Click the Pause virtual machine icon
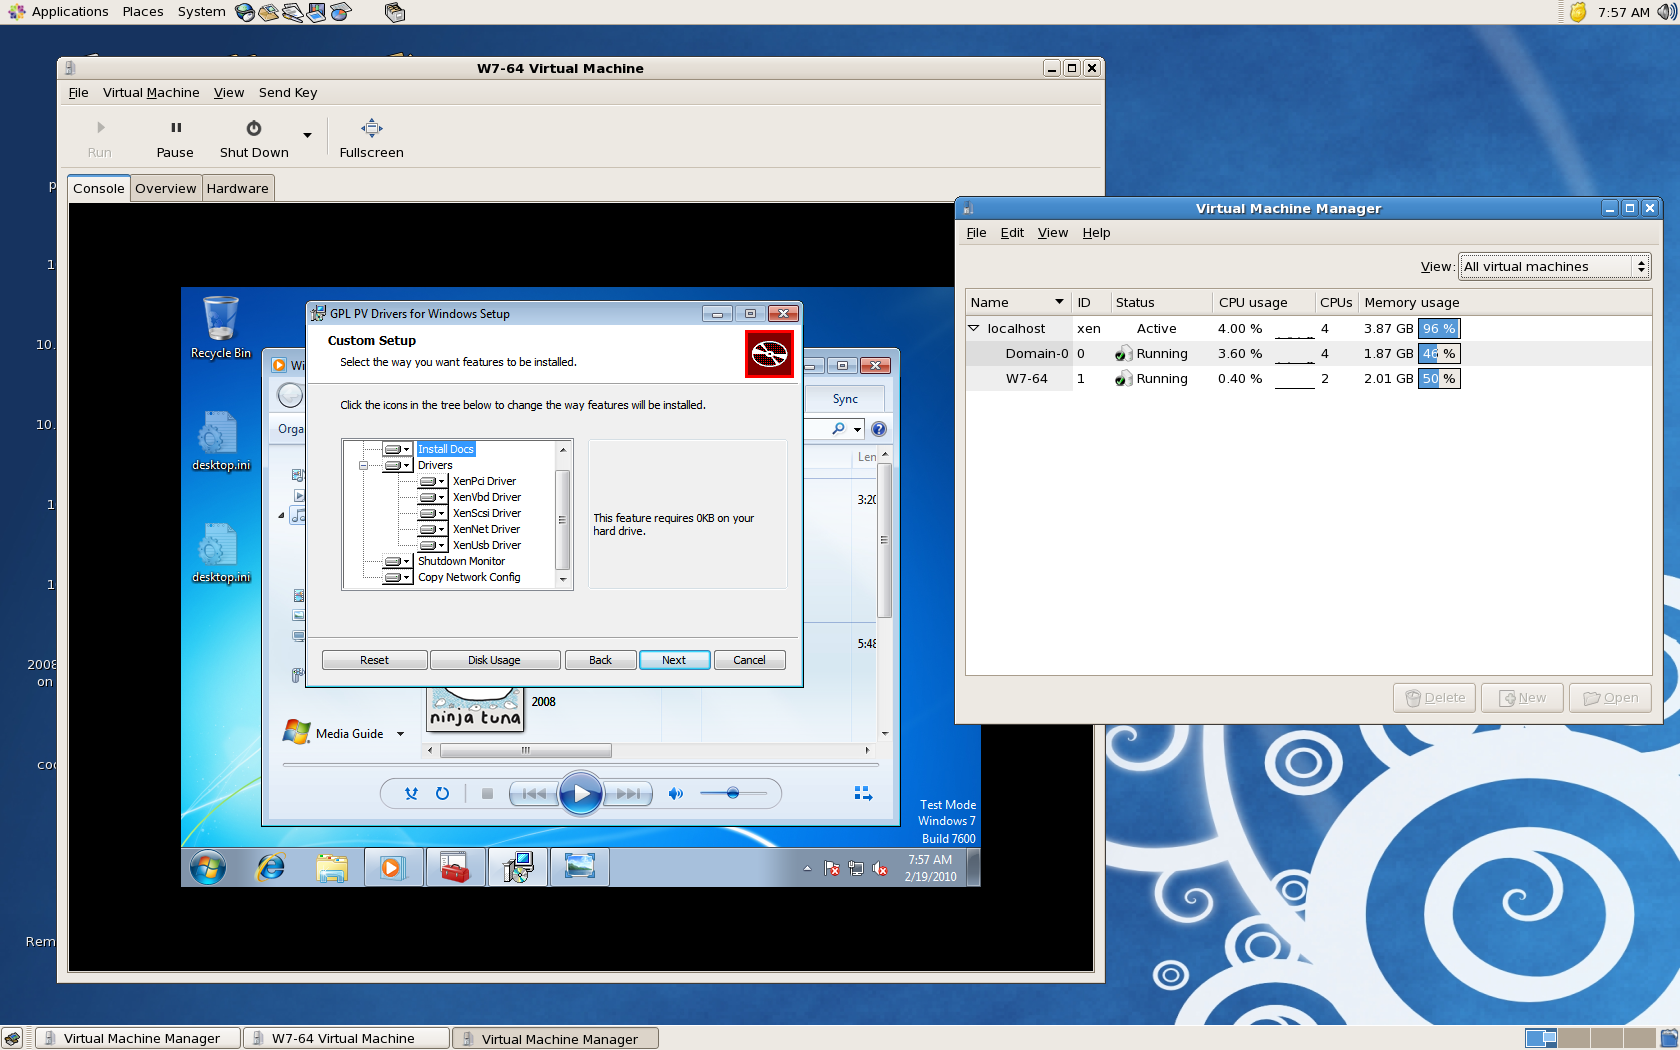1680x1050 pixels. [176, 128]
